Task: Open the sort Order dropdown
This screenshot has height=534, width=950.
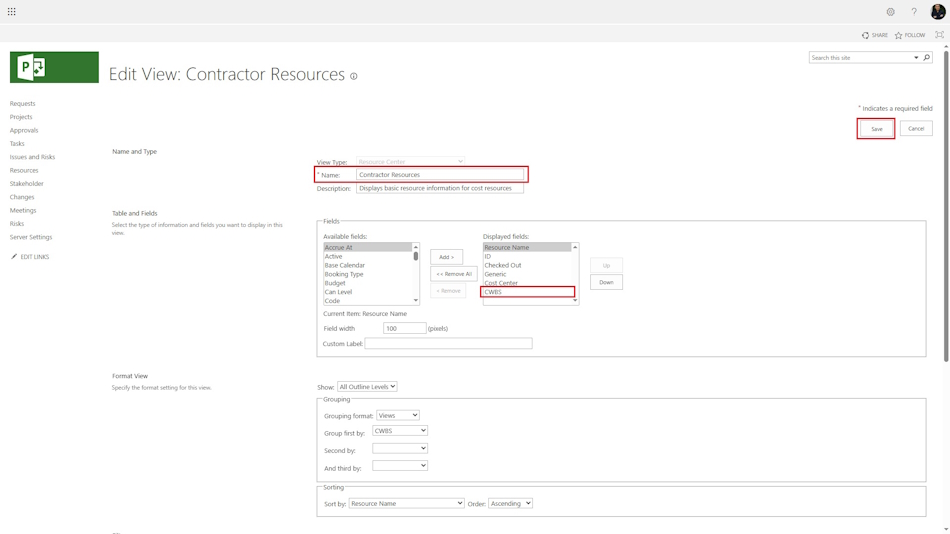Action: coord(510,504)
